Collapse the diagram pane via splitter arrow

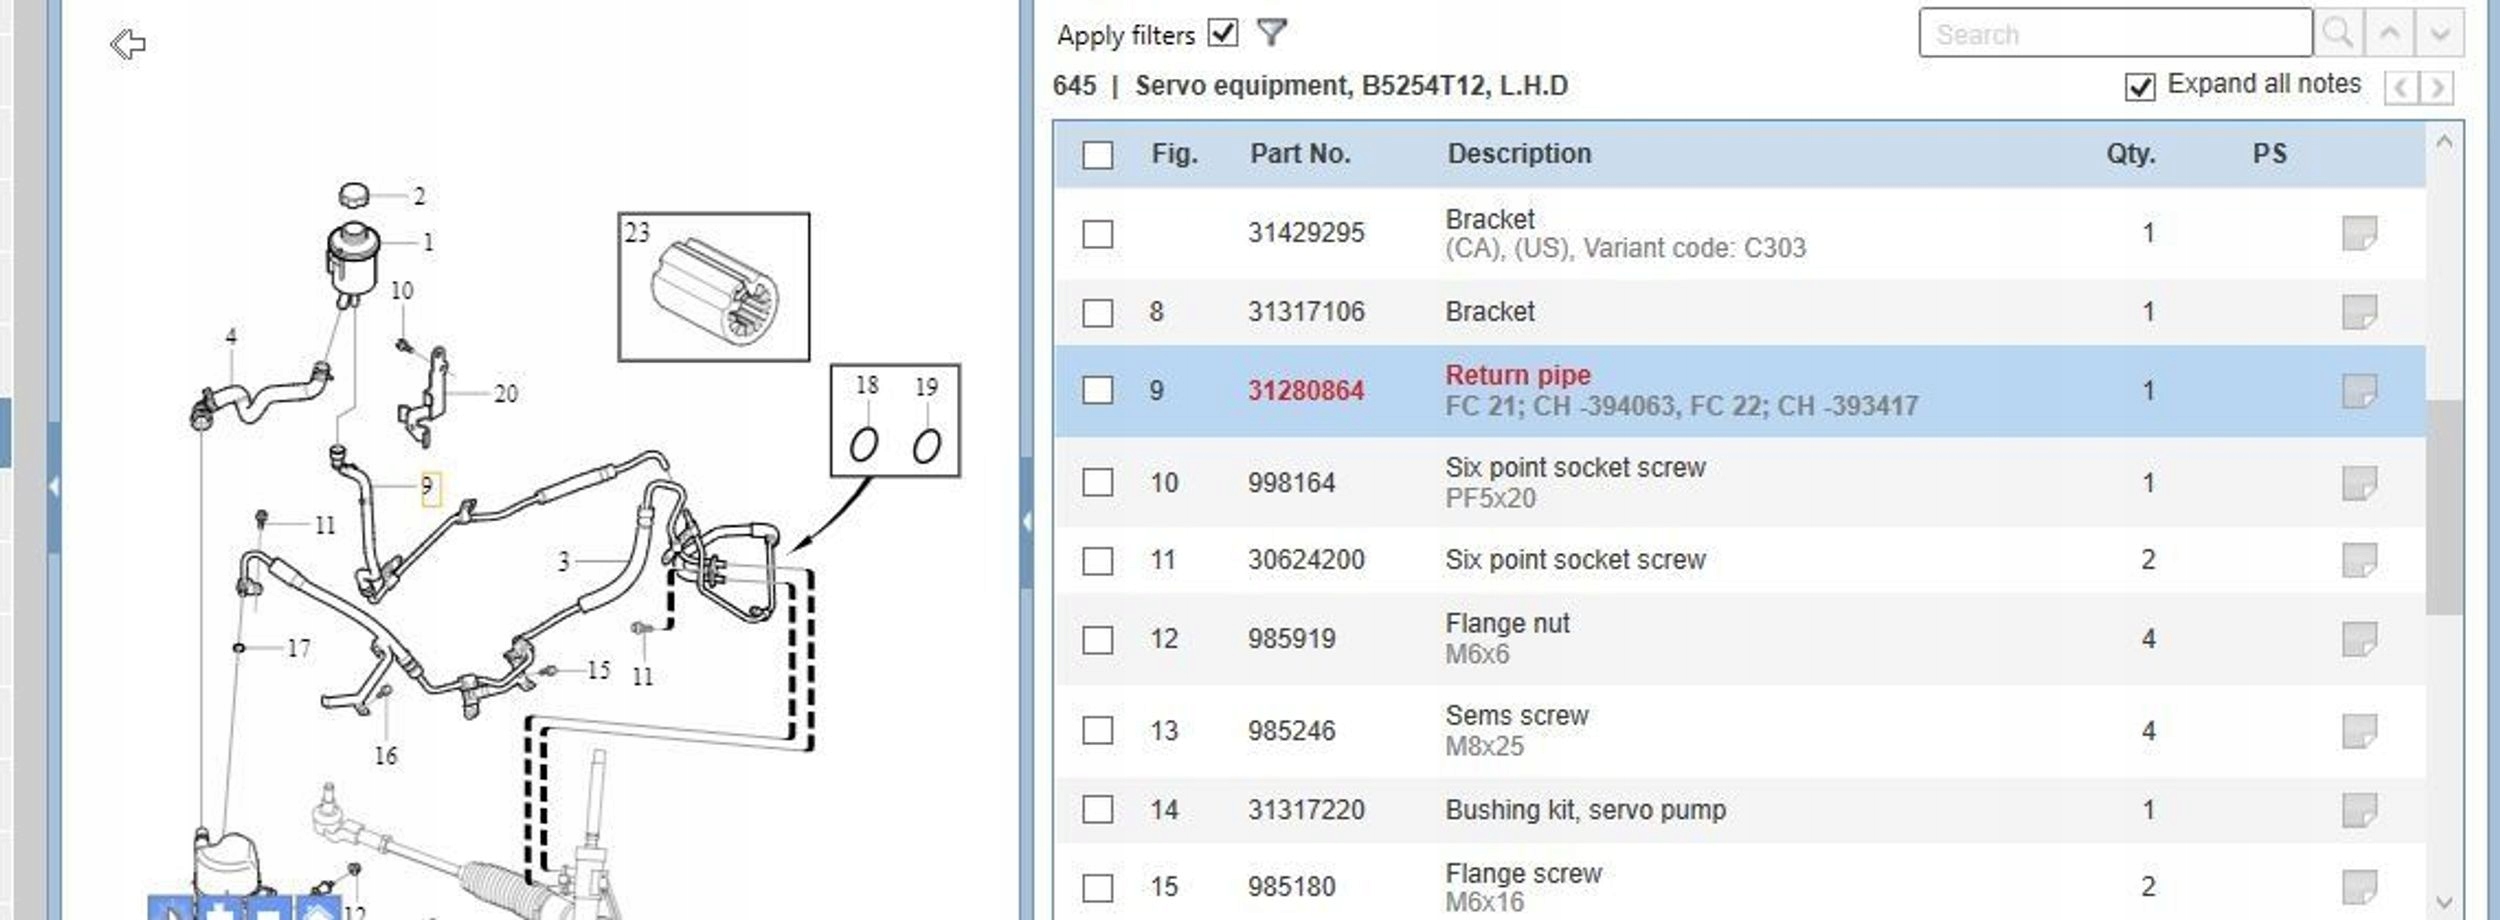click(1026, 521)
